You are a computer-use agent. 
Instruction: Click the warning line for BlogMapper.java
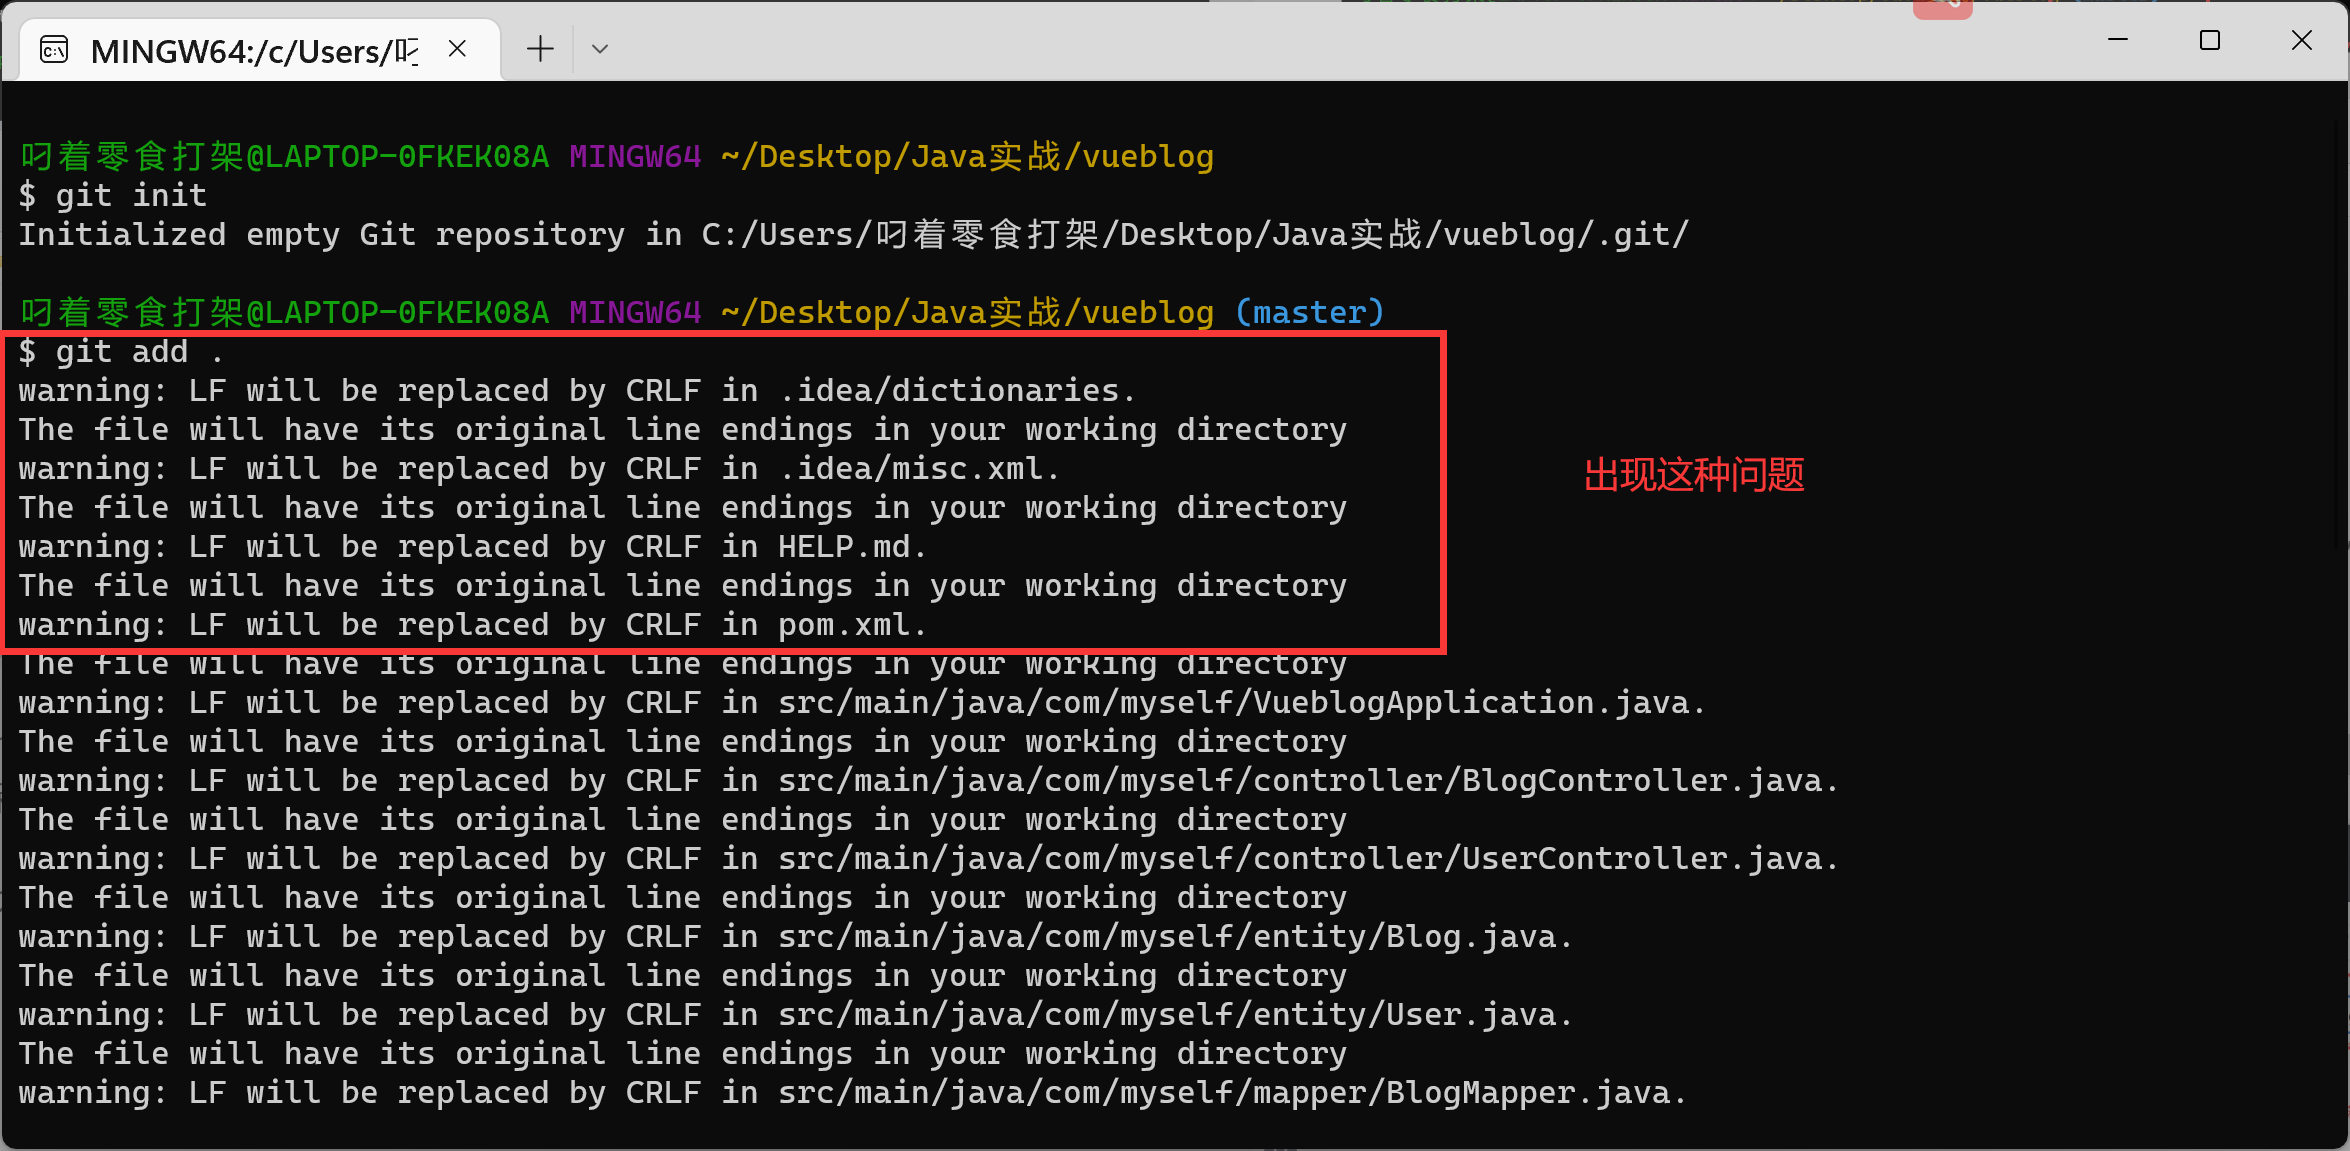[853, 1092]
